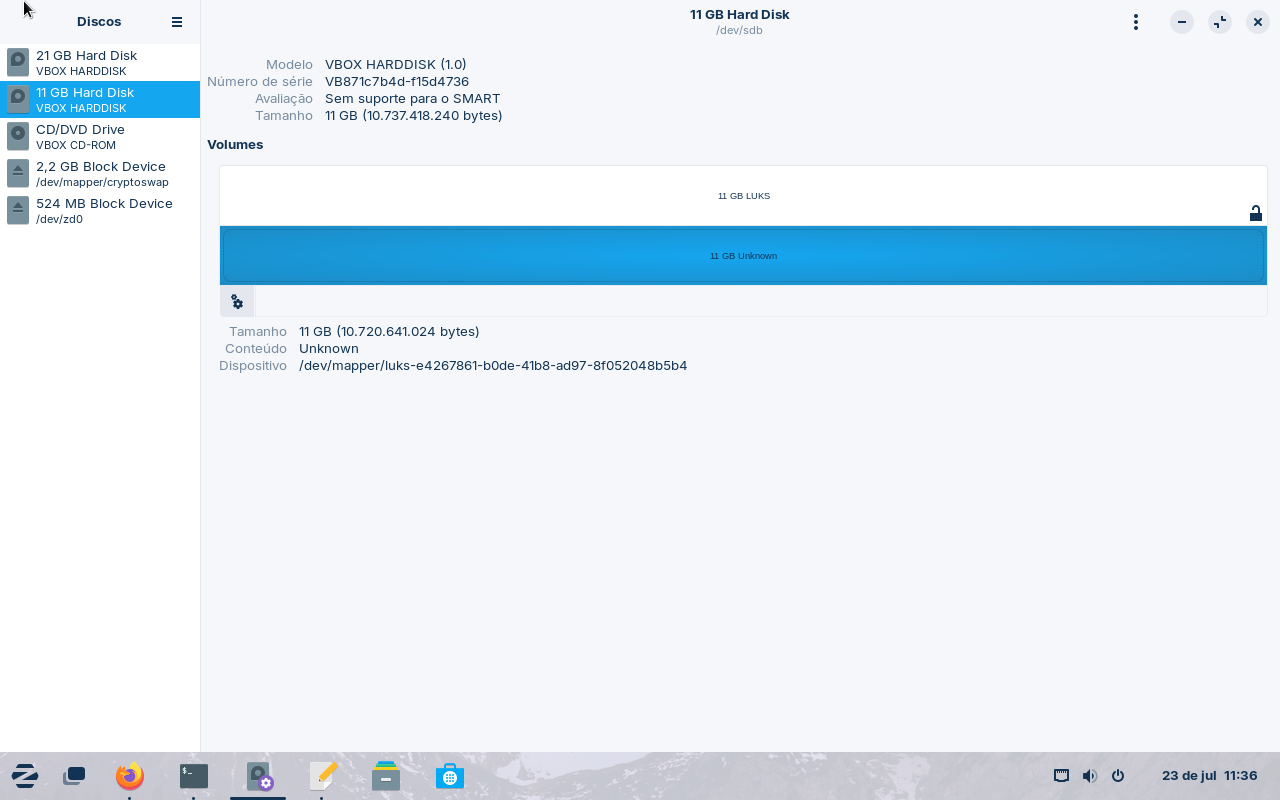Viewport: 1280px width, 800px height.
Task: Open the drive options three-dot menu
Action: [1135, 22]
